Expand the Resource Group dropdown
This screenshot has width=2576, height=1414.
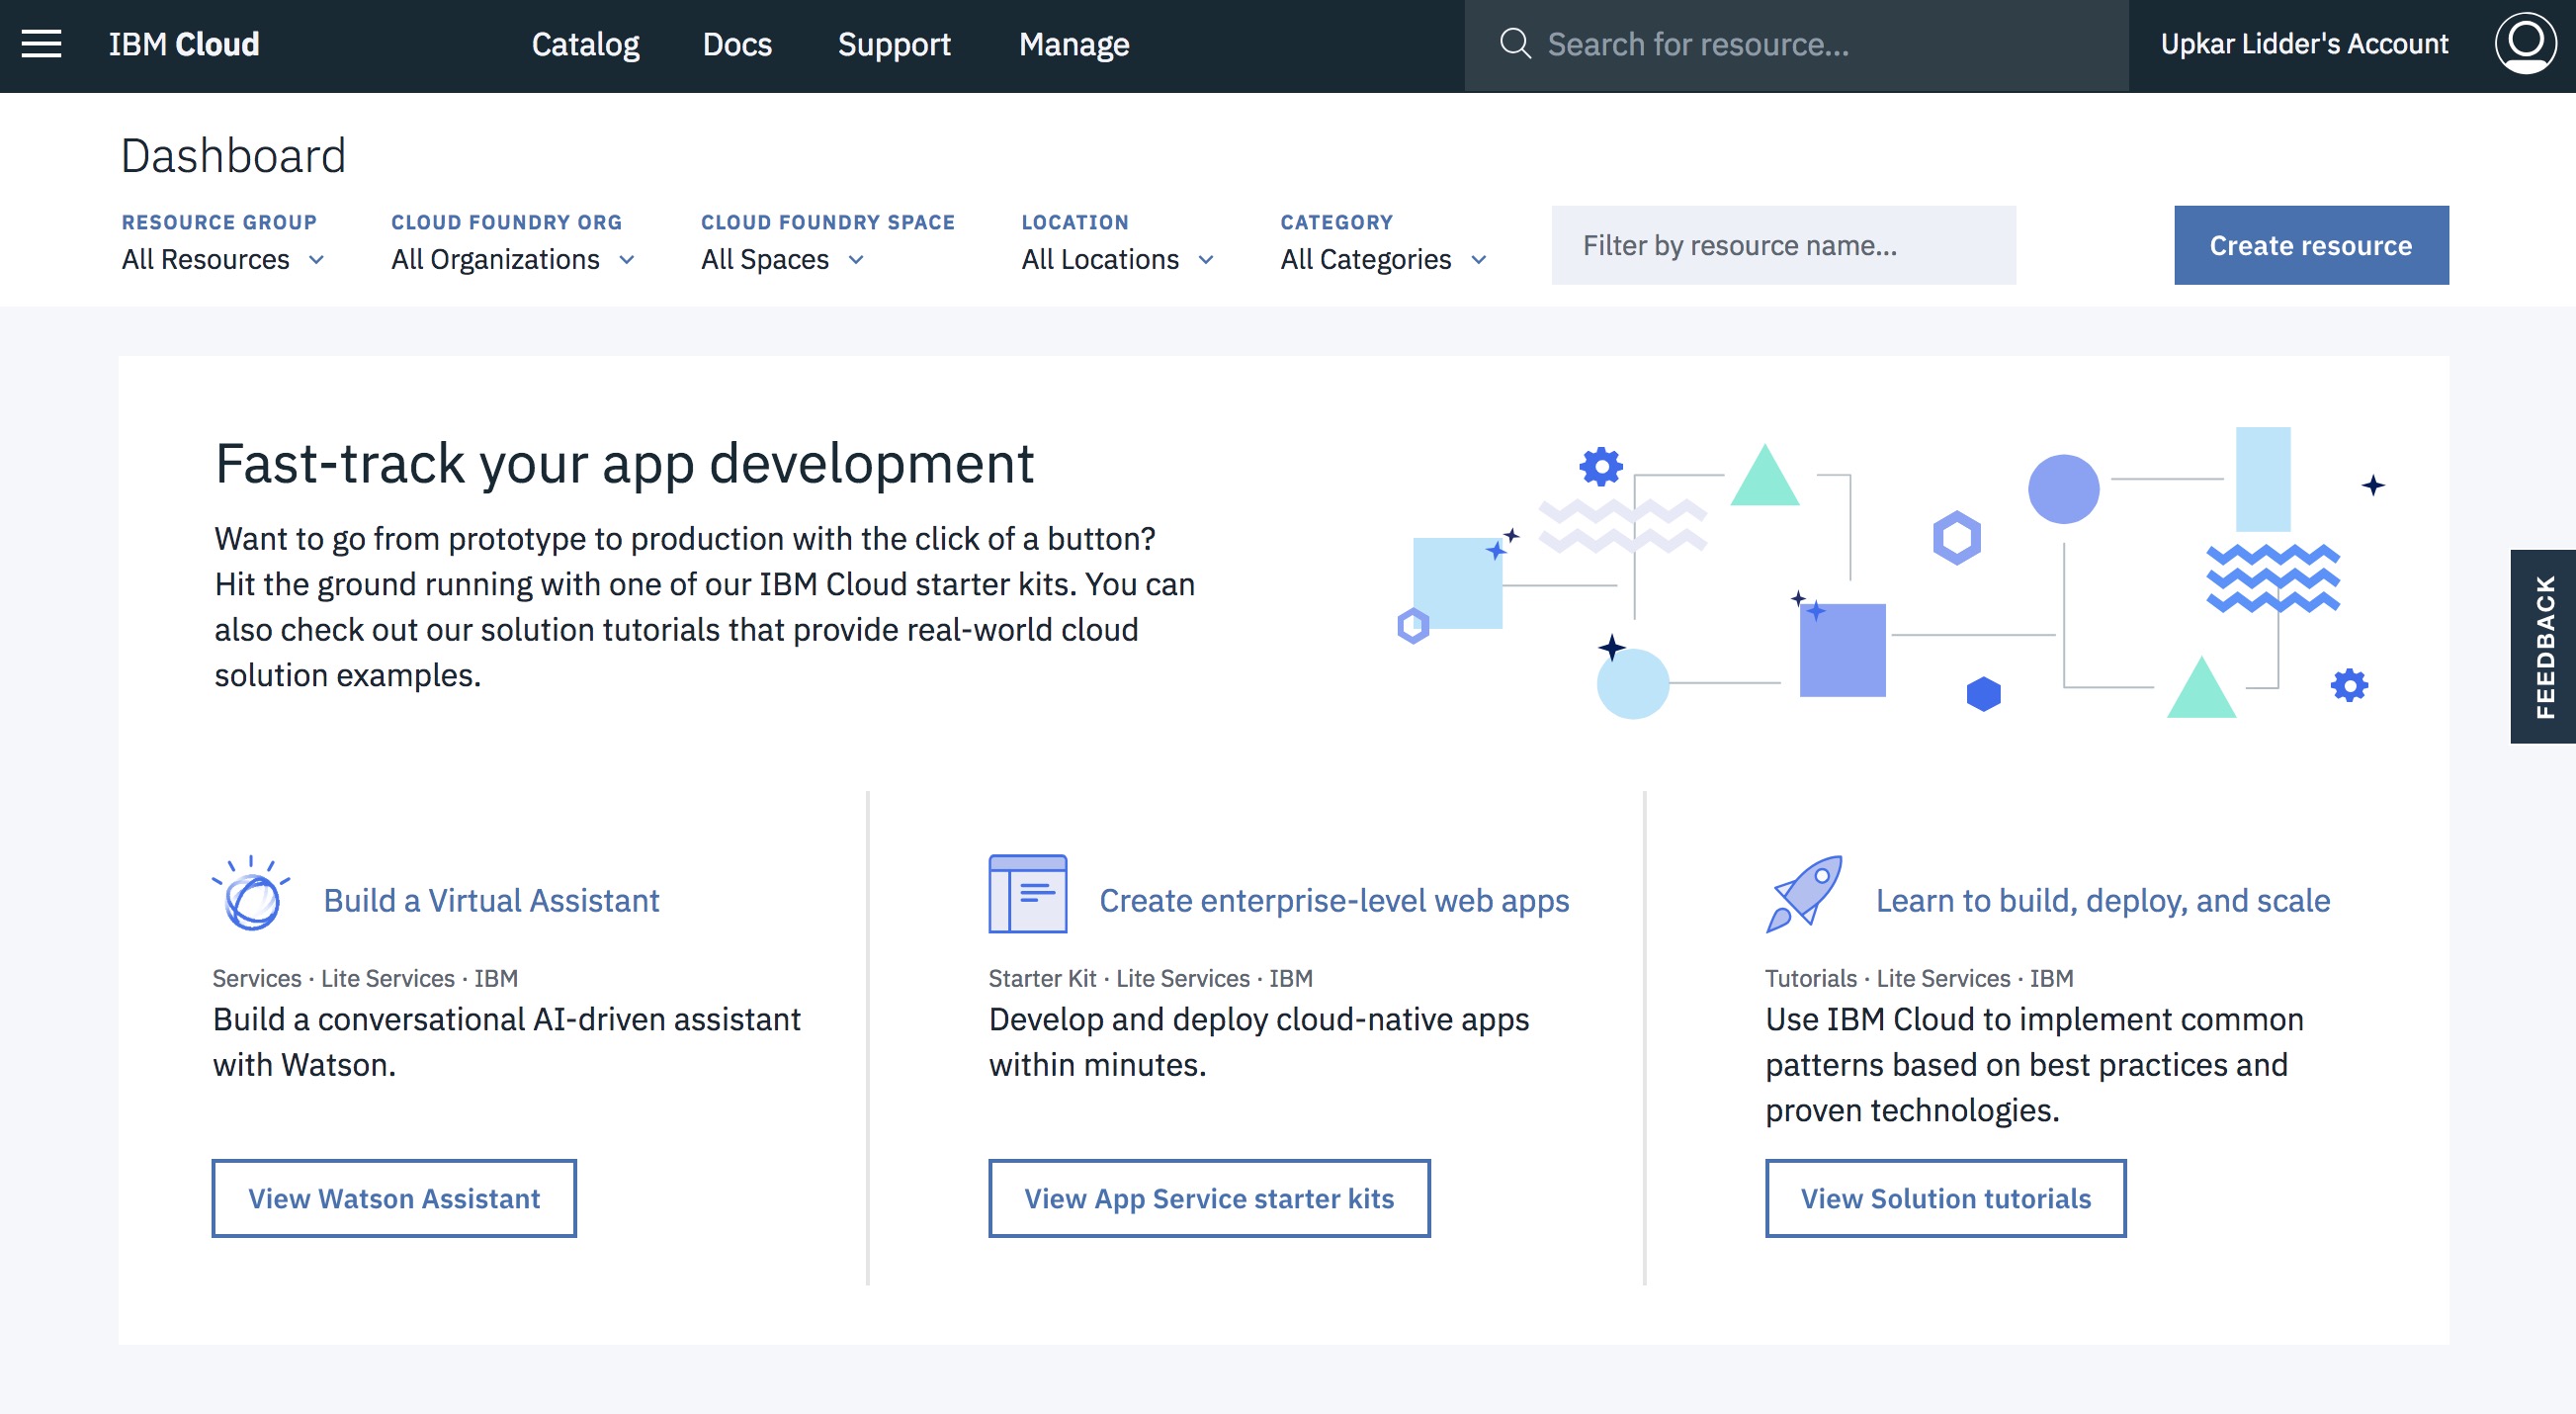(x=223, y=260)
